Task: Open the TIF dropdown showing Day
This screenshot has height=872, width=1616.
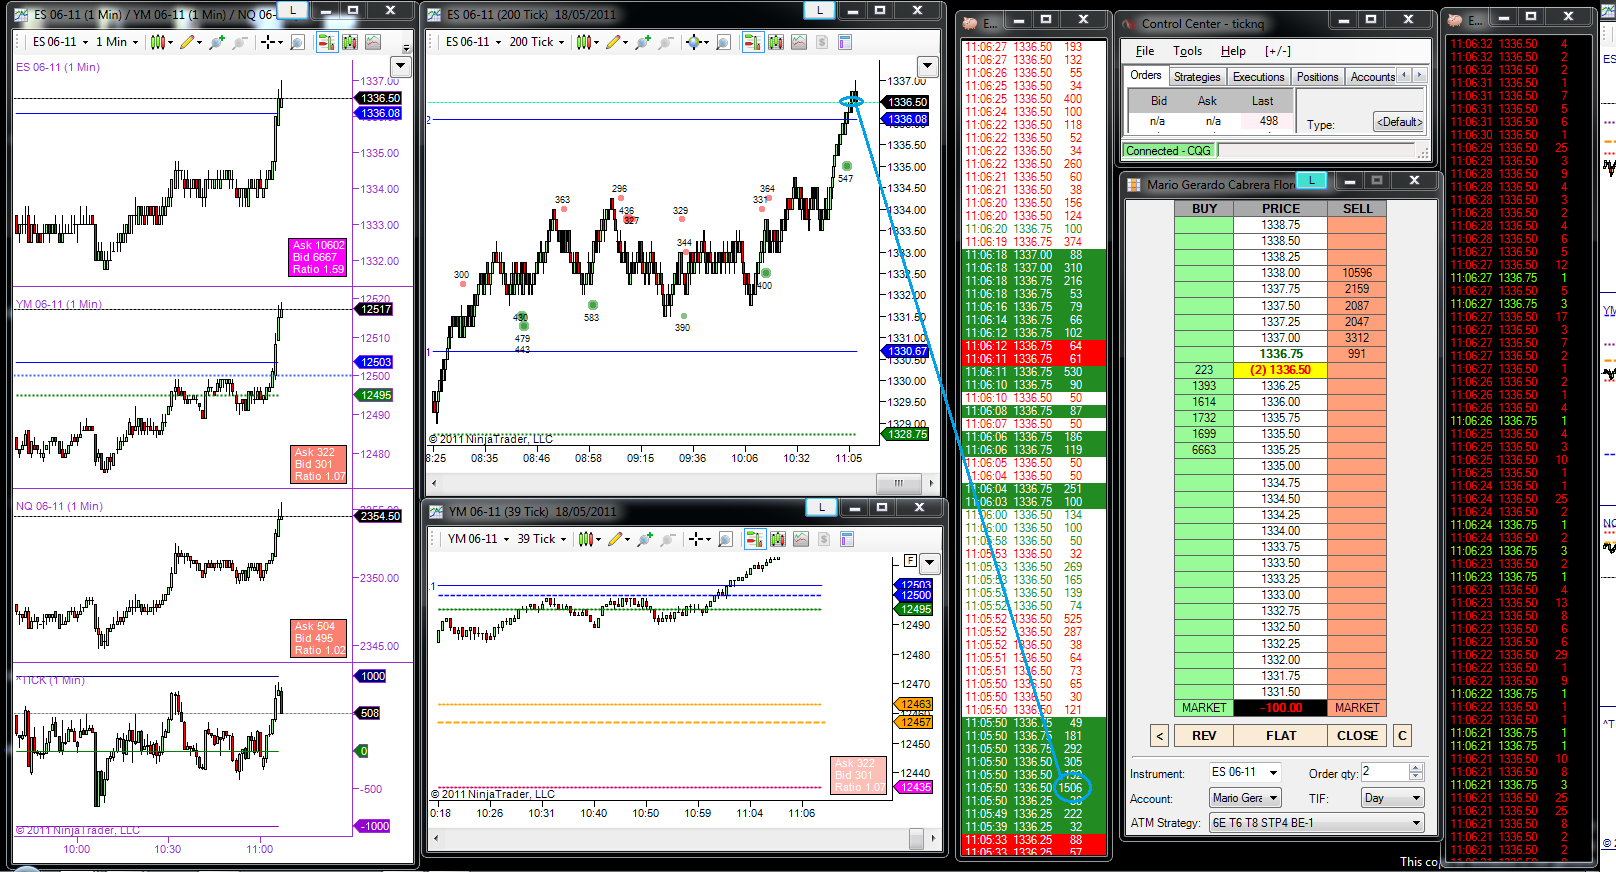Action: point(1392,798)
